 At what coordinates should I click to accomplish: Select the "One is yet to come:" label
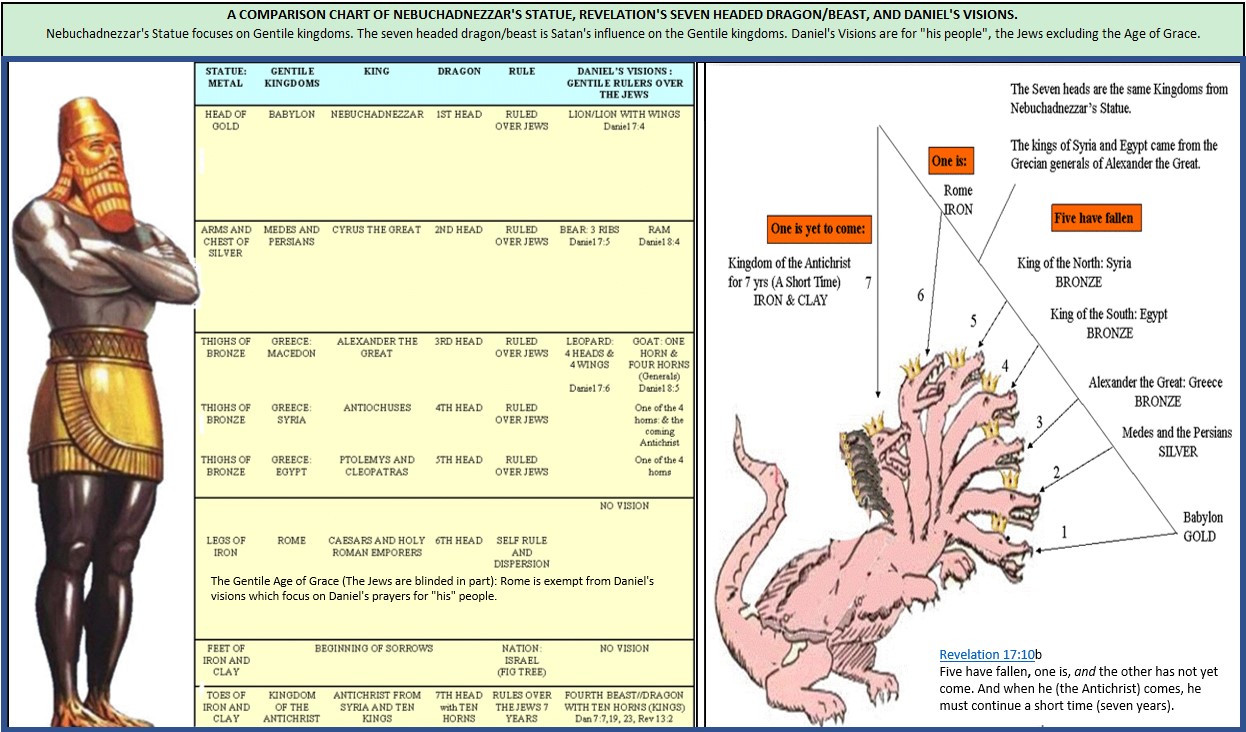[x=818, y=229]
